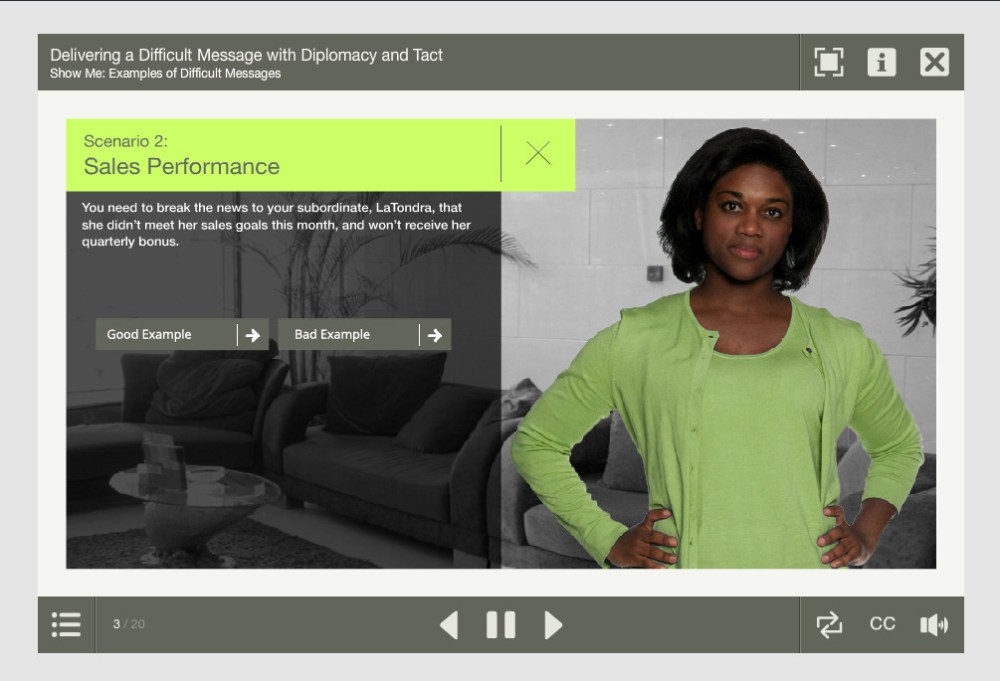Open the course information icon
The image size is (1000, 681).
[x=881, y=62]
